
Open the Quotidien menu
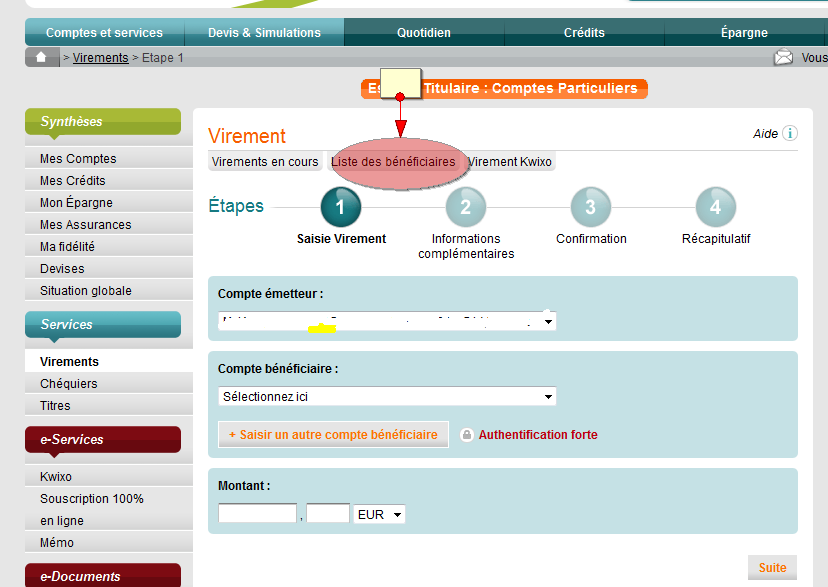[424, 32]
